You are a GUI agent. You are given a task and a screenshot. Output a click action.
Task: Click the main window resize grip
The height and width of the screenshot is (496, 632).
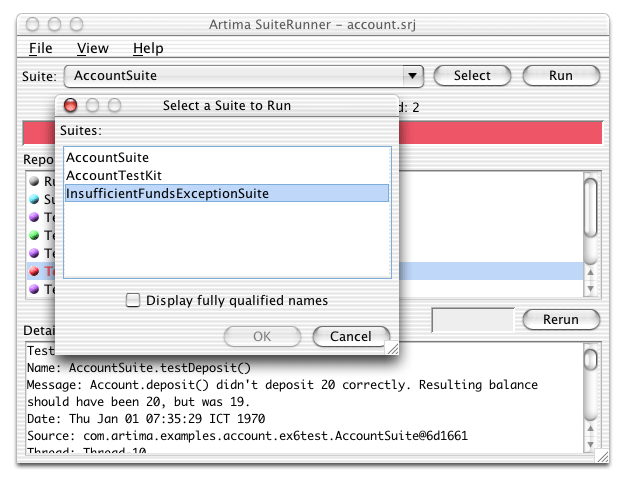coord(603,457)
